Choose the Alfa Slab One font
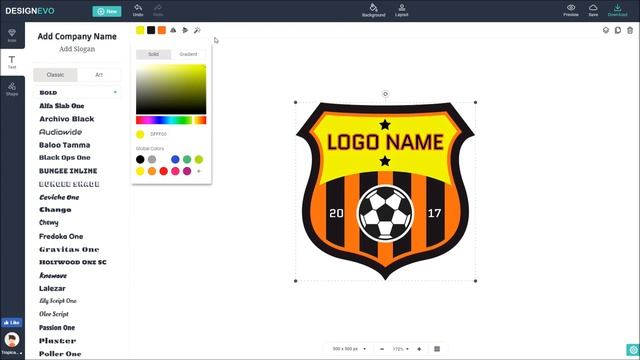The height and width of the screenshot is (360, 640). [62, 106]
